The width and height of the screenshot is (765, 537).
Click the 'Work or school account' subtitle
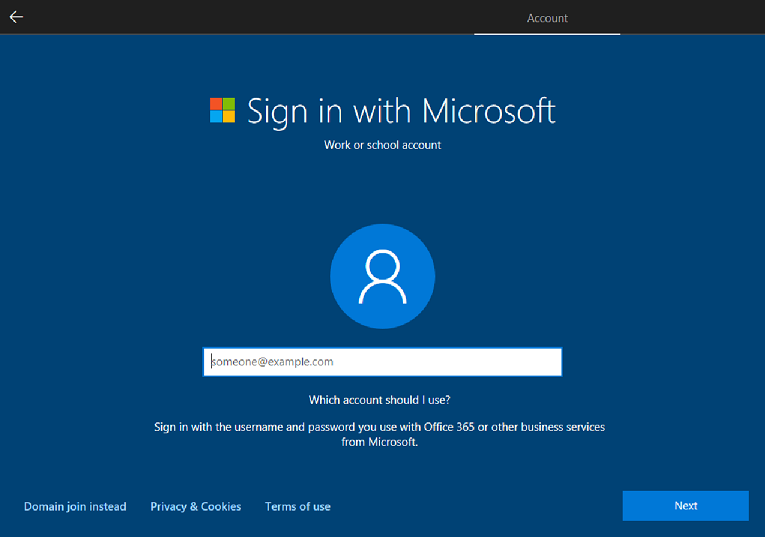tap(382, 145)
